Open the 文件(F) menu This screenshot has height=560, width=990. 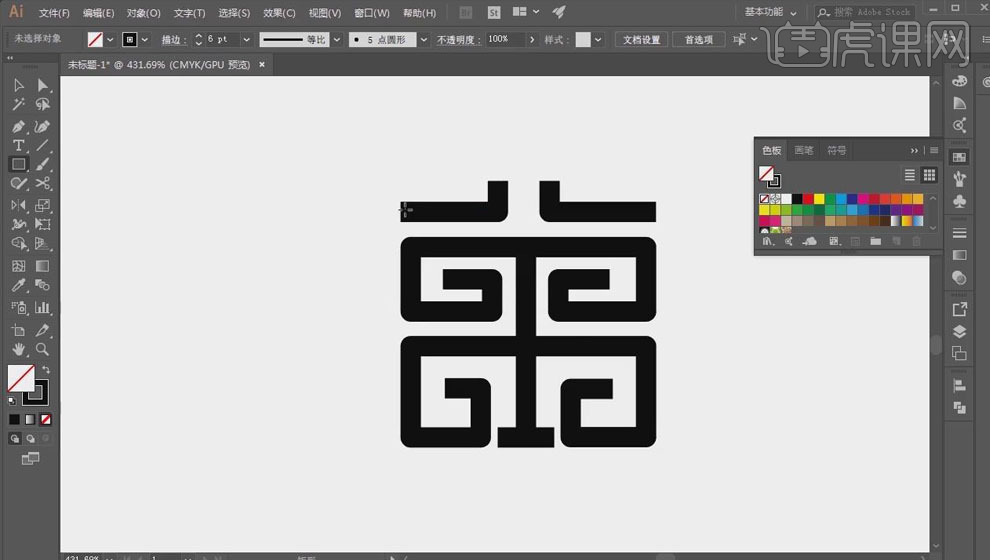(54, 13)
